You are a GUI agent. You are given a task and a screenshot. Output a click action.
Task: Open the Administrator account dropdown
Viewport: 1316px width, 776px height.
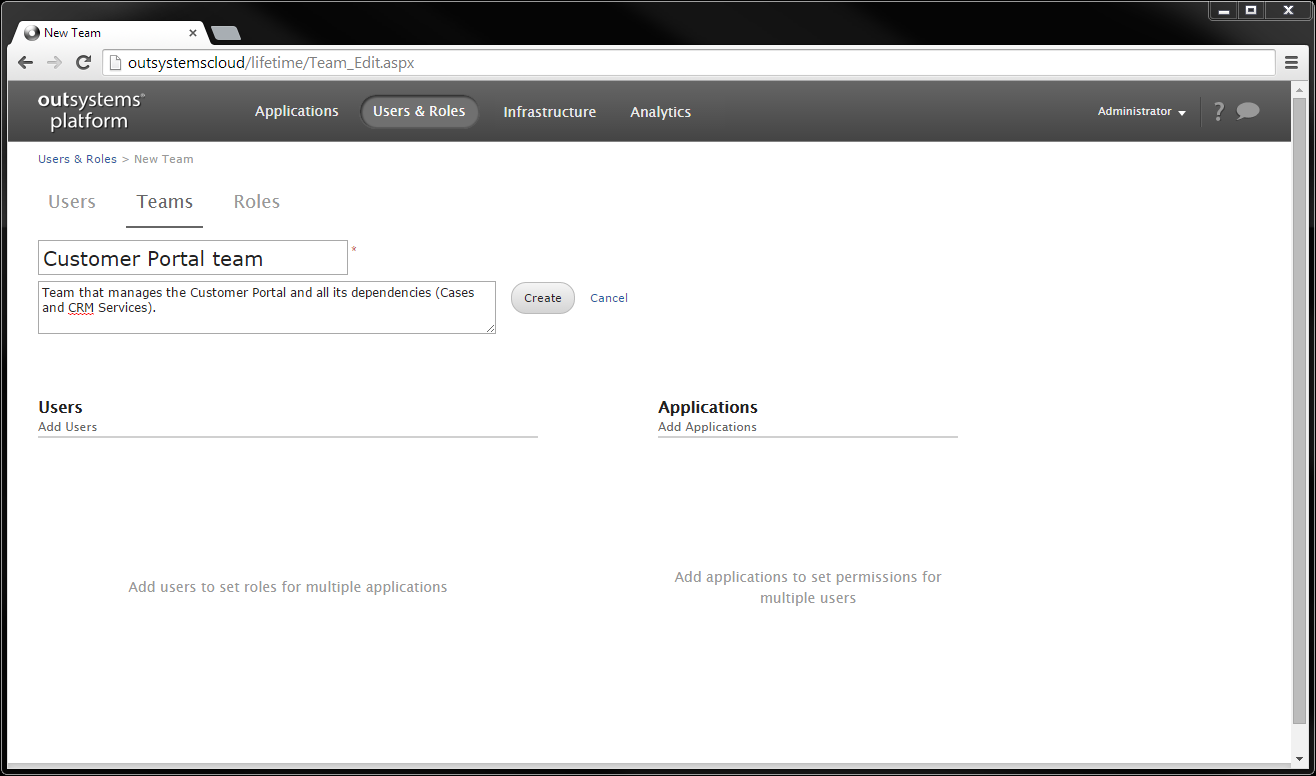1141,111
